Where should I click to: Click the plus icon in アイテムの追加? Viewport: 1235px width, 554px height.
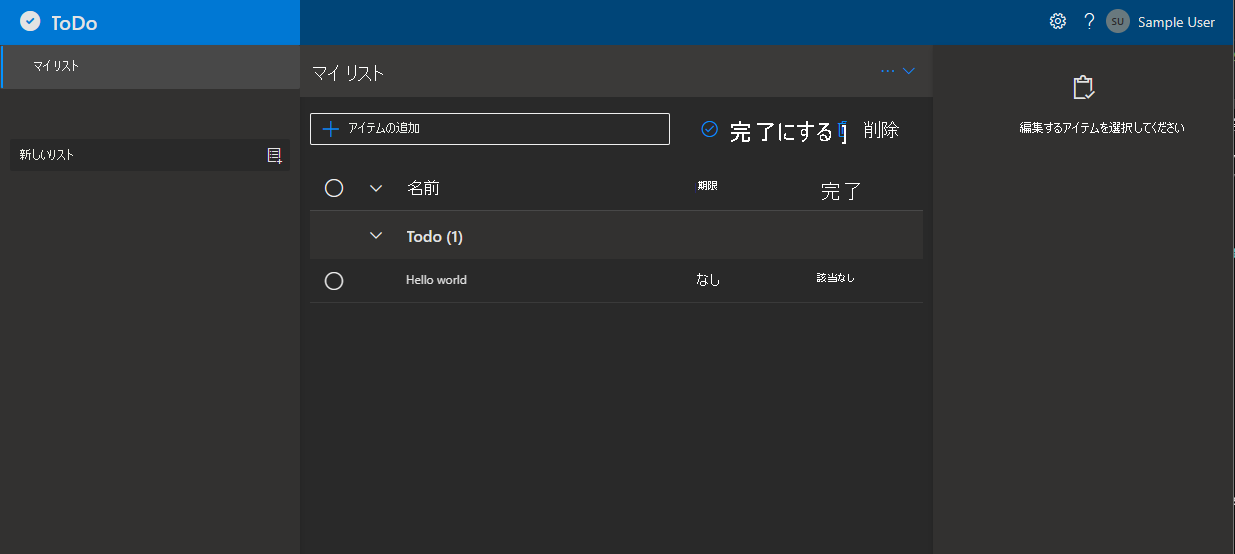[331, 129]
